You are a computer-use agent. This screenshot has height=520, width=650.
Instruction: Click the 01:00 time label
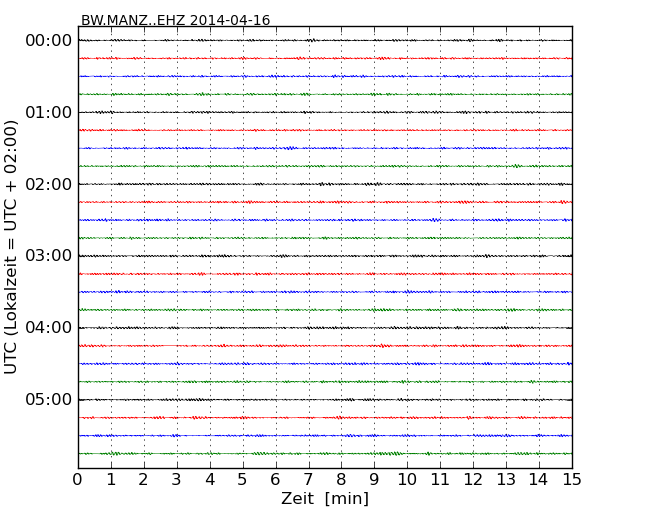49,112
